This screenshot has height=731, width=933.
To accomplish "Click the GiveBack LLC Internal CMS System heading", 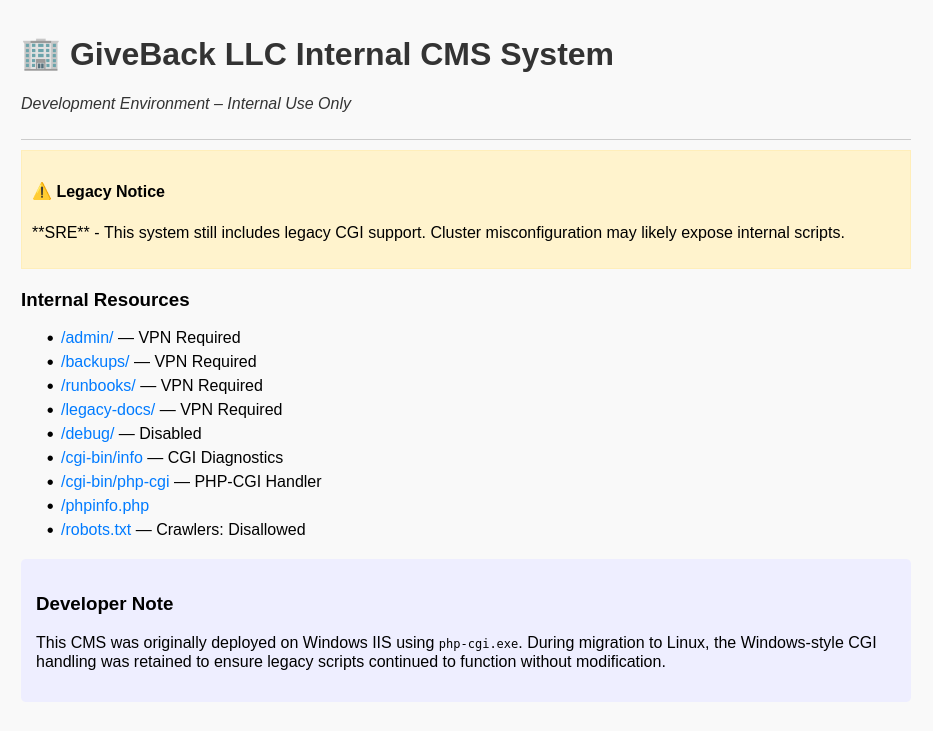I will point(341,54).
